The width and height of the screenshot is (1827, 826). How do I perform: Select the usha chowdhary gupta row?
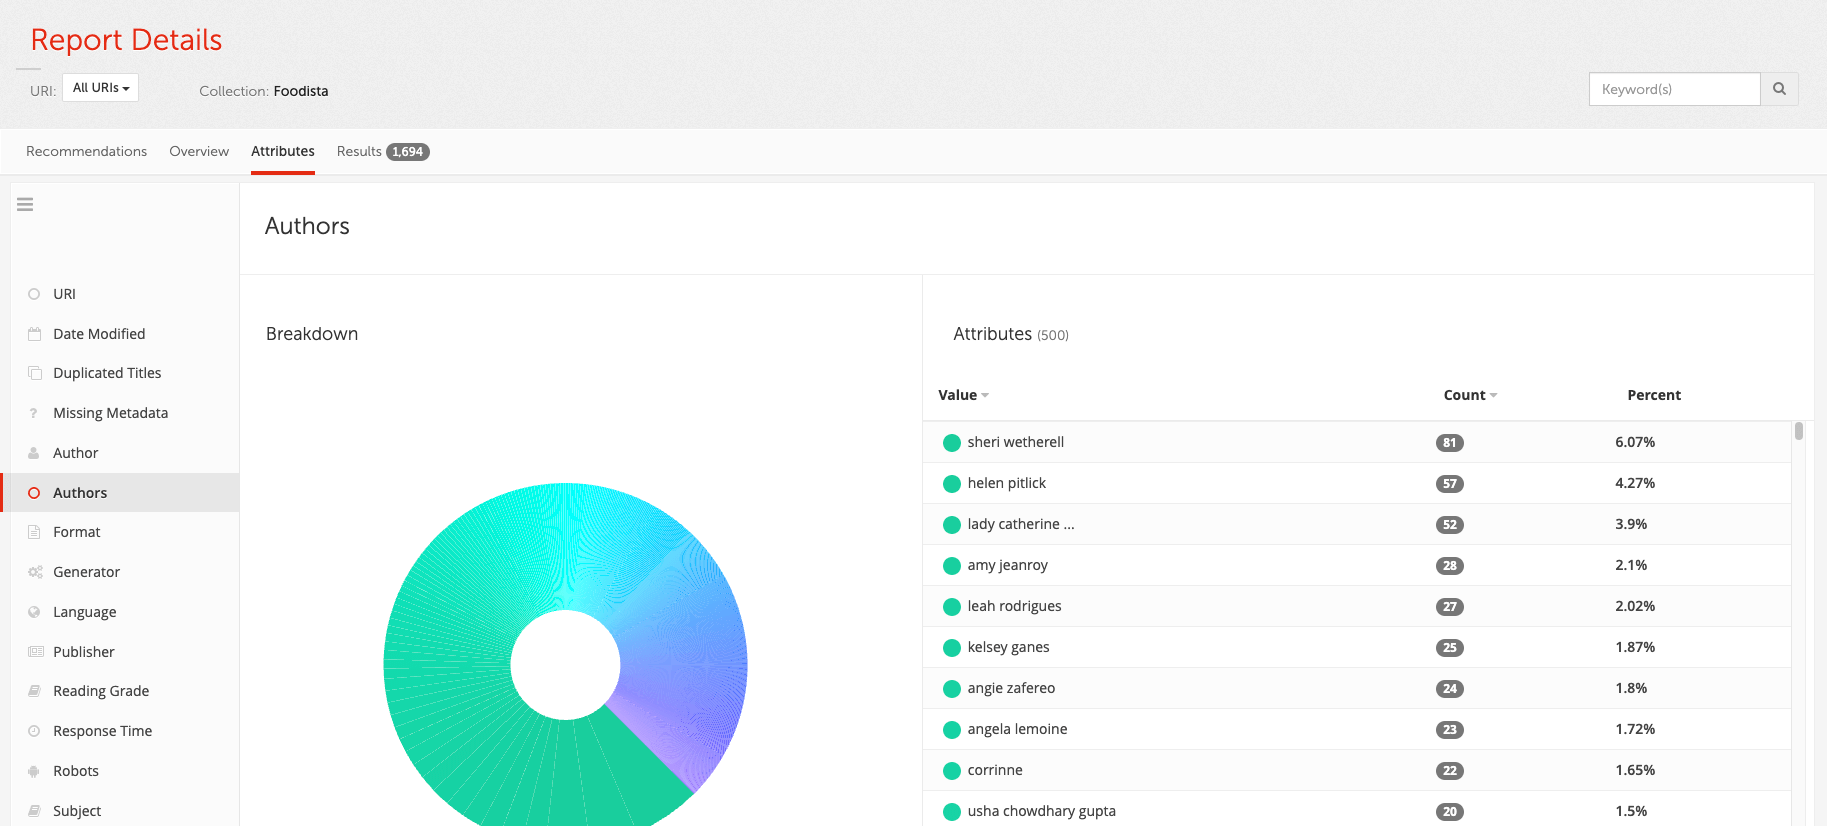(1357, 809)
